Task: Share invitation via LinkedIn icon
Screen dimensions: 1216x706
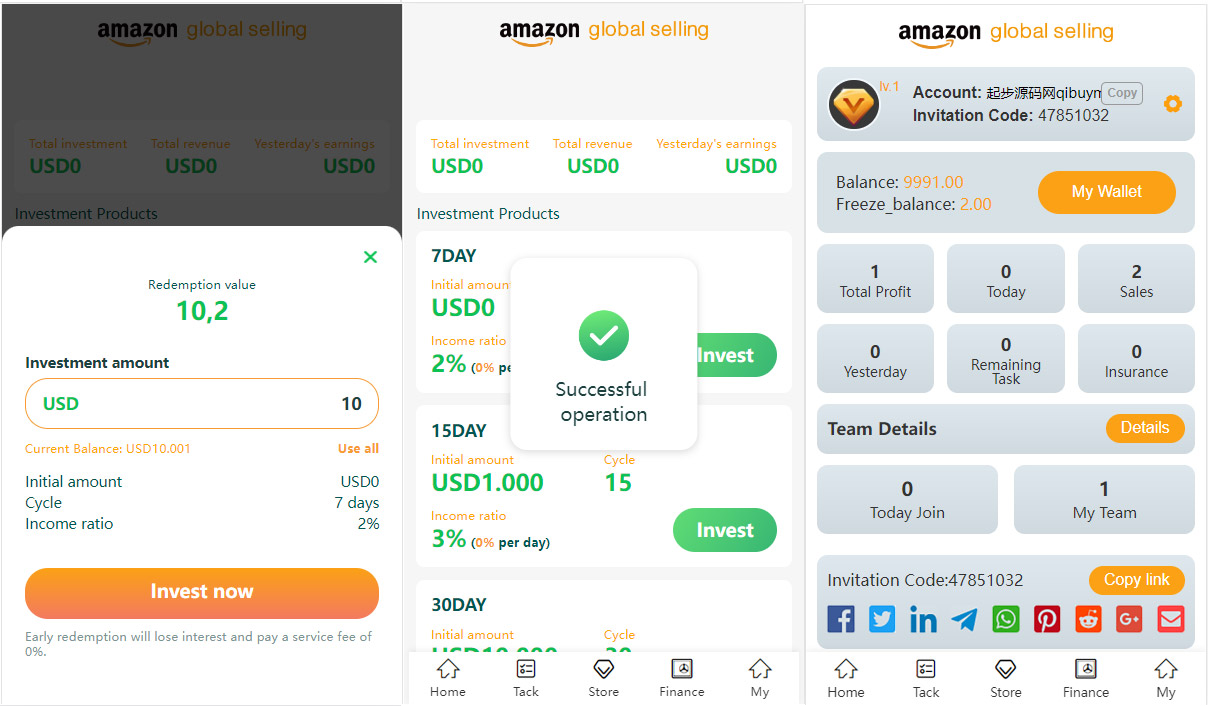Action: tap(923, 620)
